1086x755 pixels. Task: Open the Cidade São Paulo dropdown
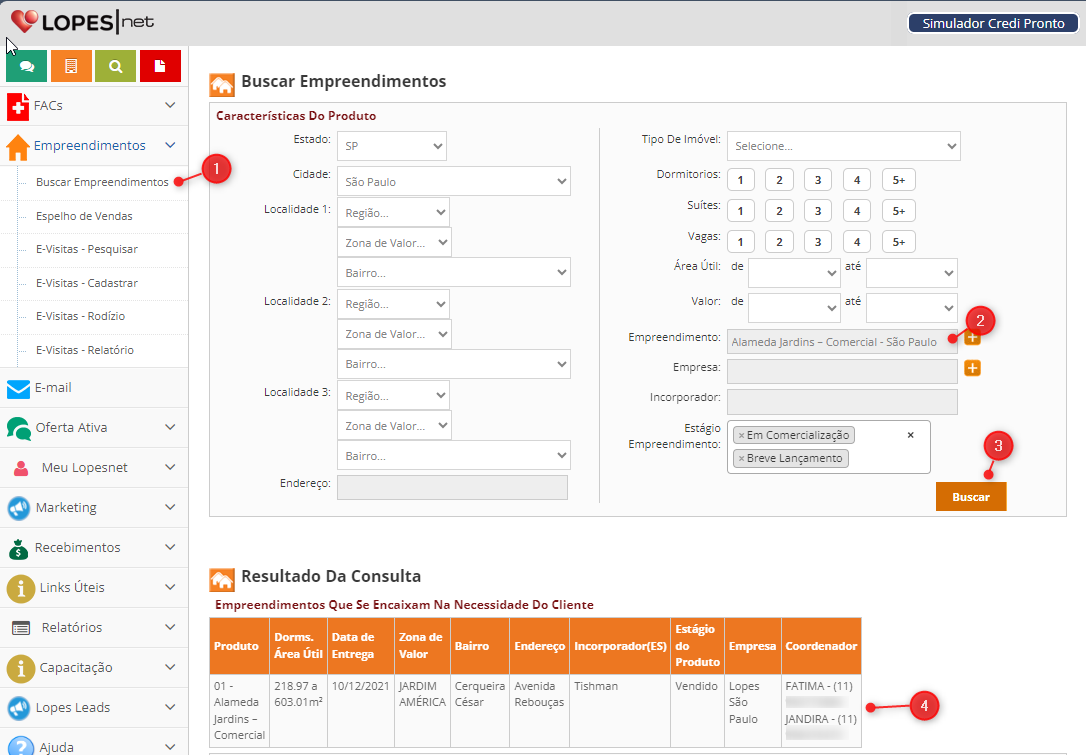(x=453, y=182)
